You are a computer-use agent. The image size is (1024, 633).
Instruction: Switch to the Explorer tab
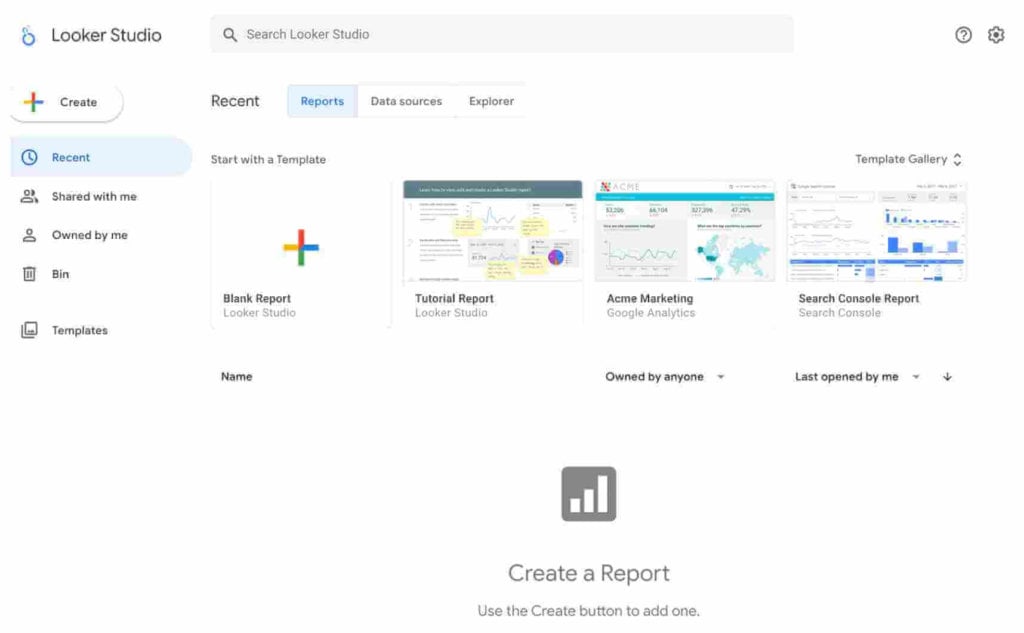pyautogui.click(x=490, y=101)
